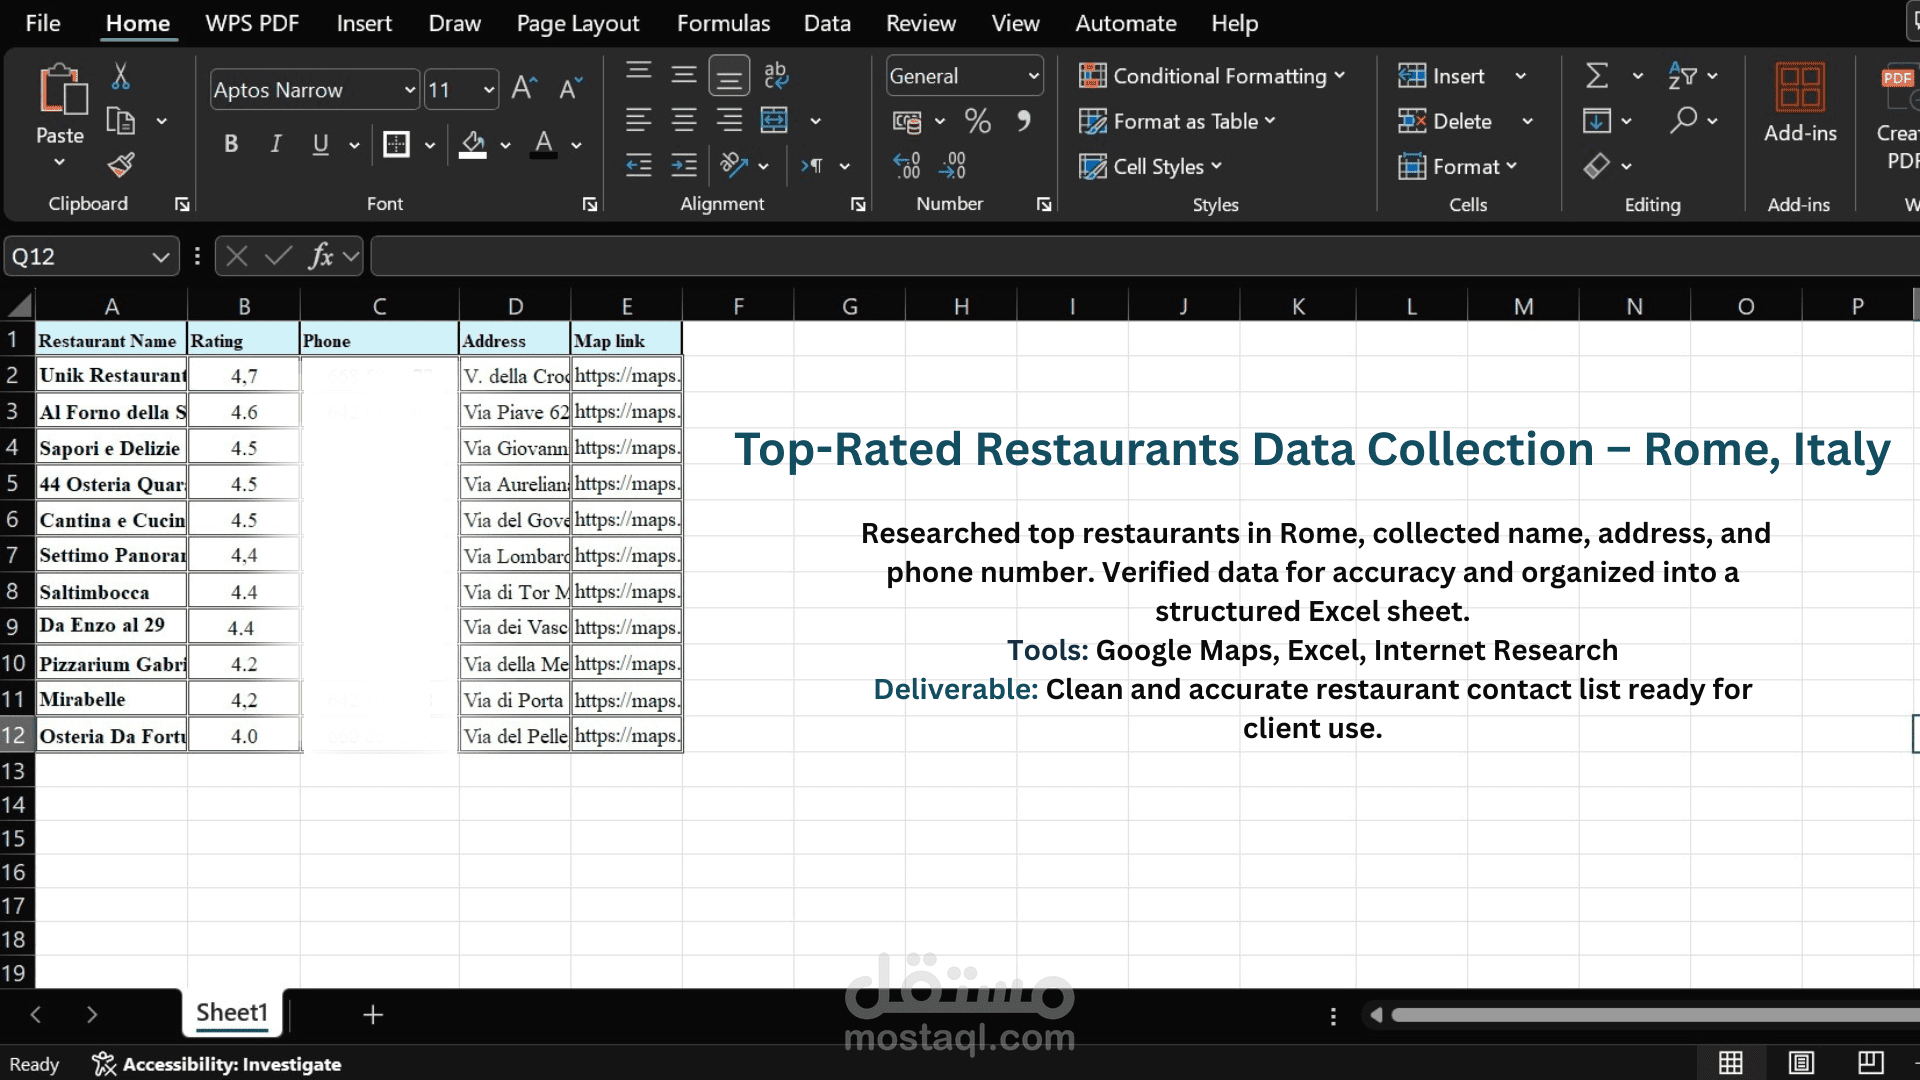Open the Aptos Narrow font dropdown
The width and height of the screenshot is (1920, 1080).
tap(409, 90)
